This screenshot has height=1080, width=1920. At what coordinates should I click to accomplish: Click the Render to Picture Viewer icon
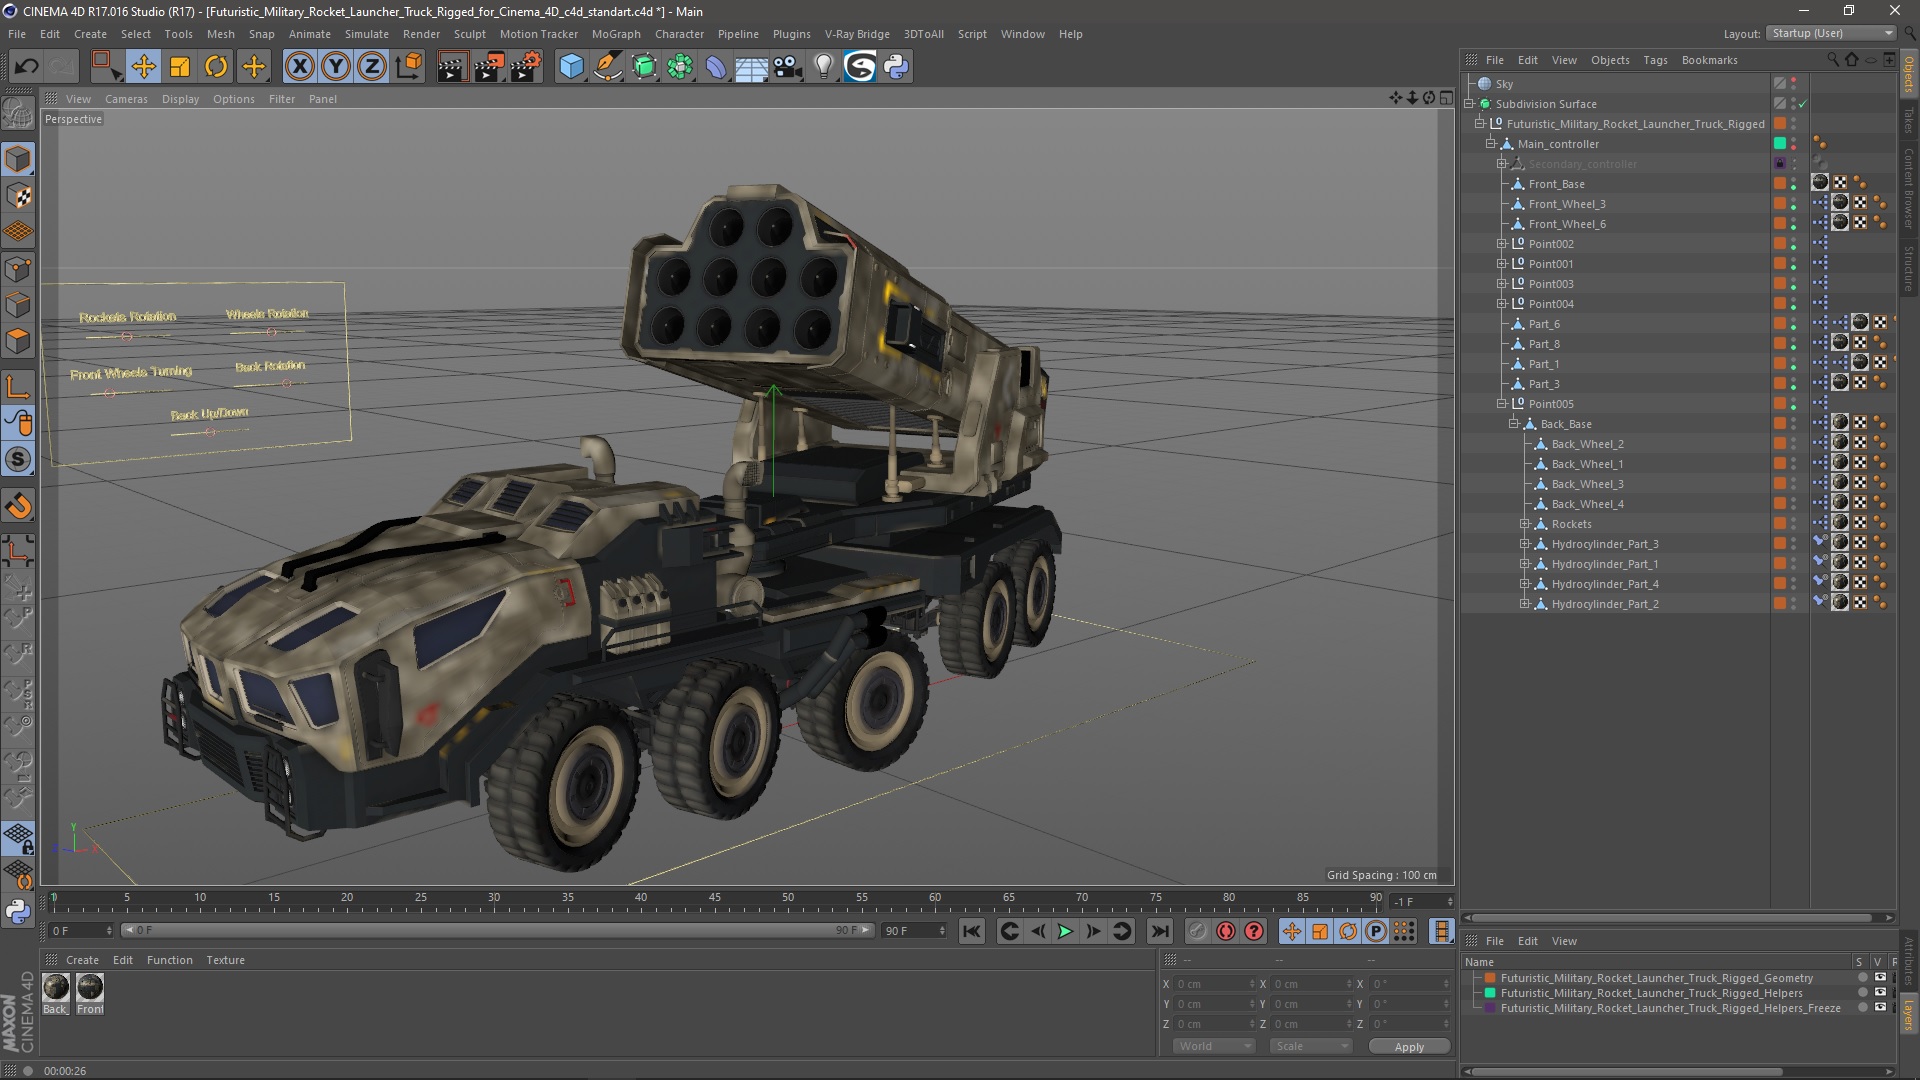pyautogui.click(x=489, y=67)
